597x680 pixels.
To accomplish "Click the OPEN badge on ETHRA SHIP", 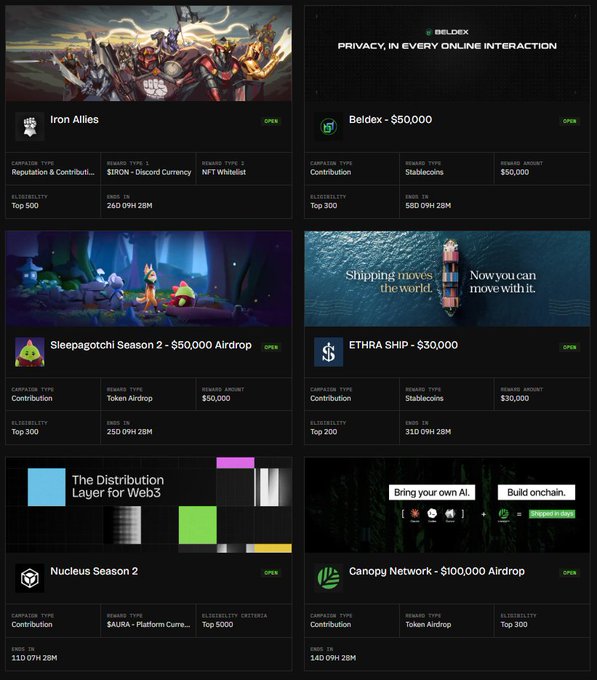I will (570, 347).
